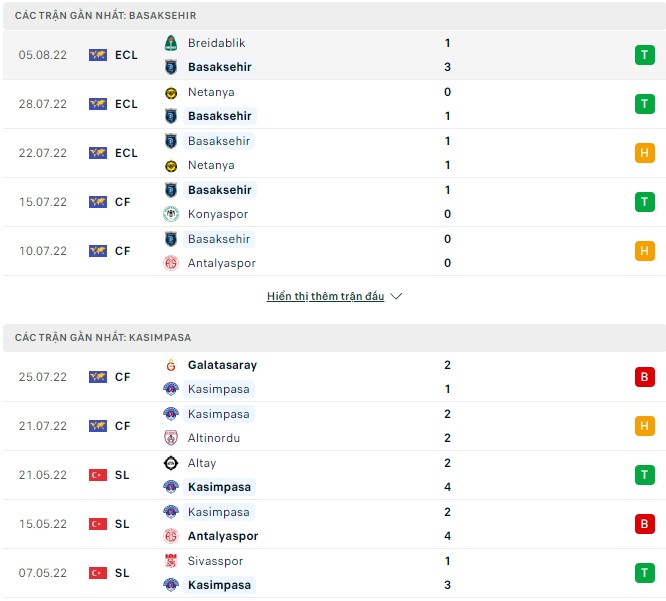Click the Konyaspor club logo
The height and width of the screenshot is (601, 666).
171,214
